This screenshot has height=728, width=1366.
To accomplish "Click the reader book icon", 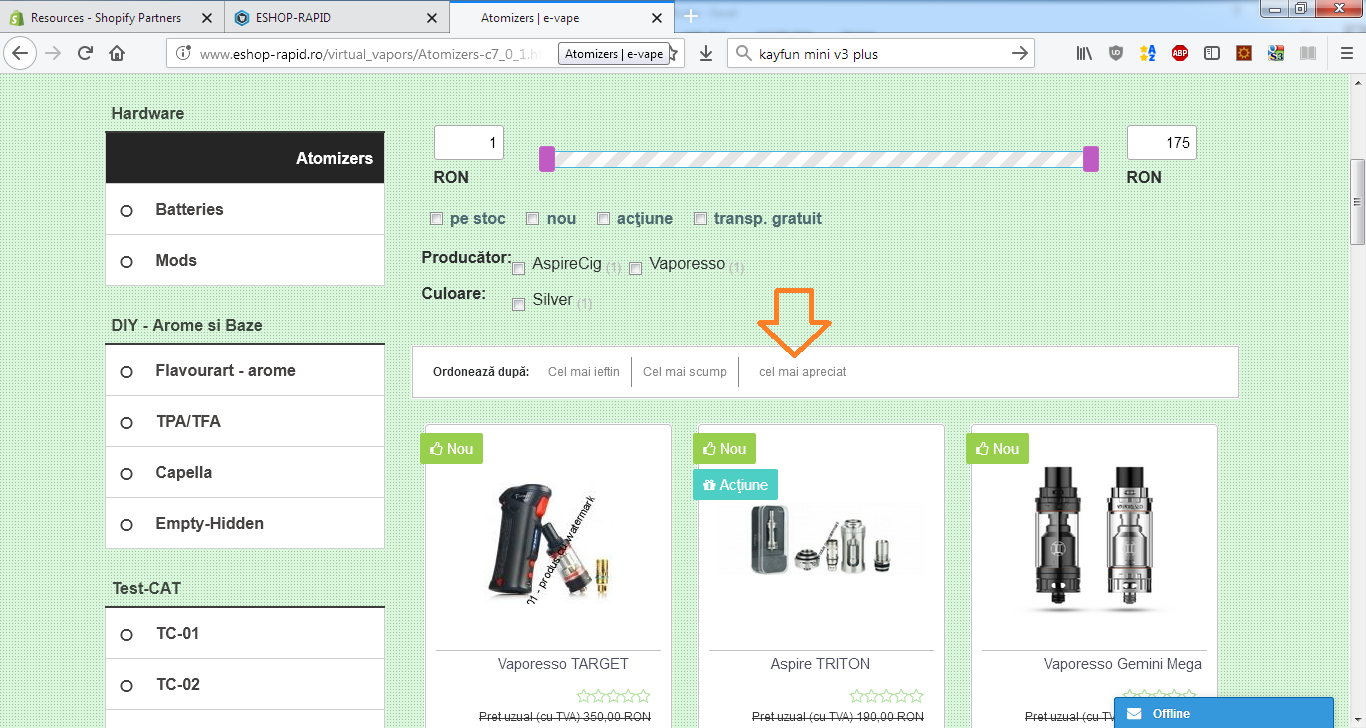I will coord(1308,54).
